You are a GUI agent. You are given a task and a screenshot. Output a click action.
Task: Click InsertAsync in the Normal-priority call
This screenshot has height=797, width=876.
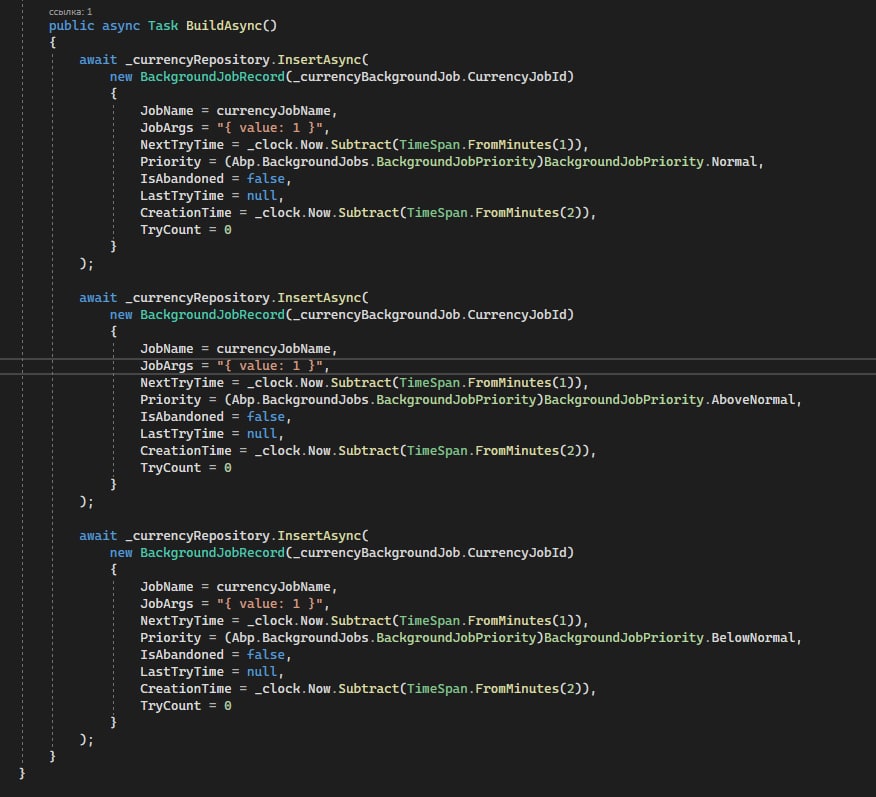[320, 60]
